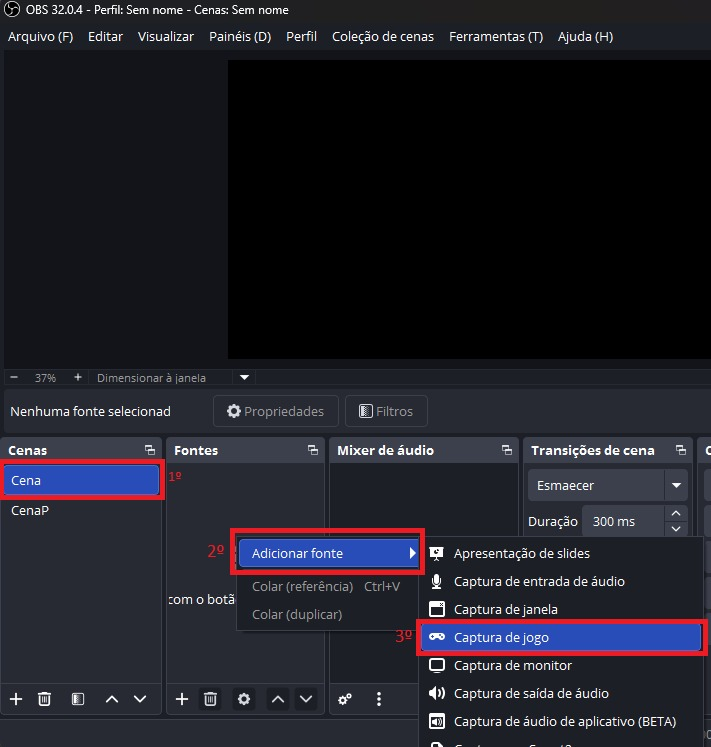Open scene filters icon in Cenas panel
The height and width of the screenshot is (747, 711).
[78, 699]
